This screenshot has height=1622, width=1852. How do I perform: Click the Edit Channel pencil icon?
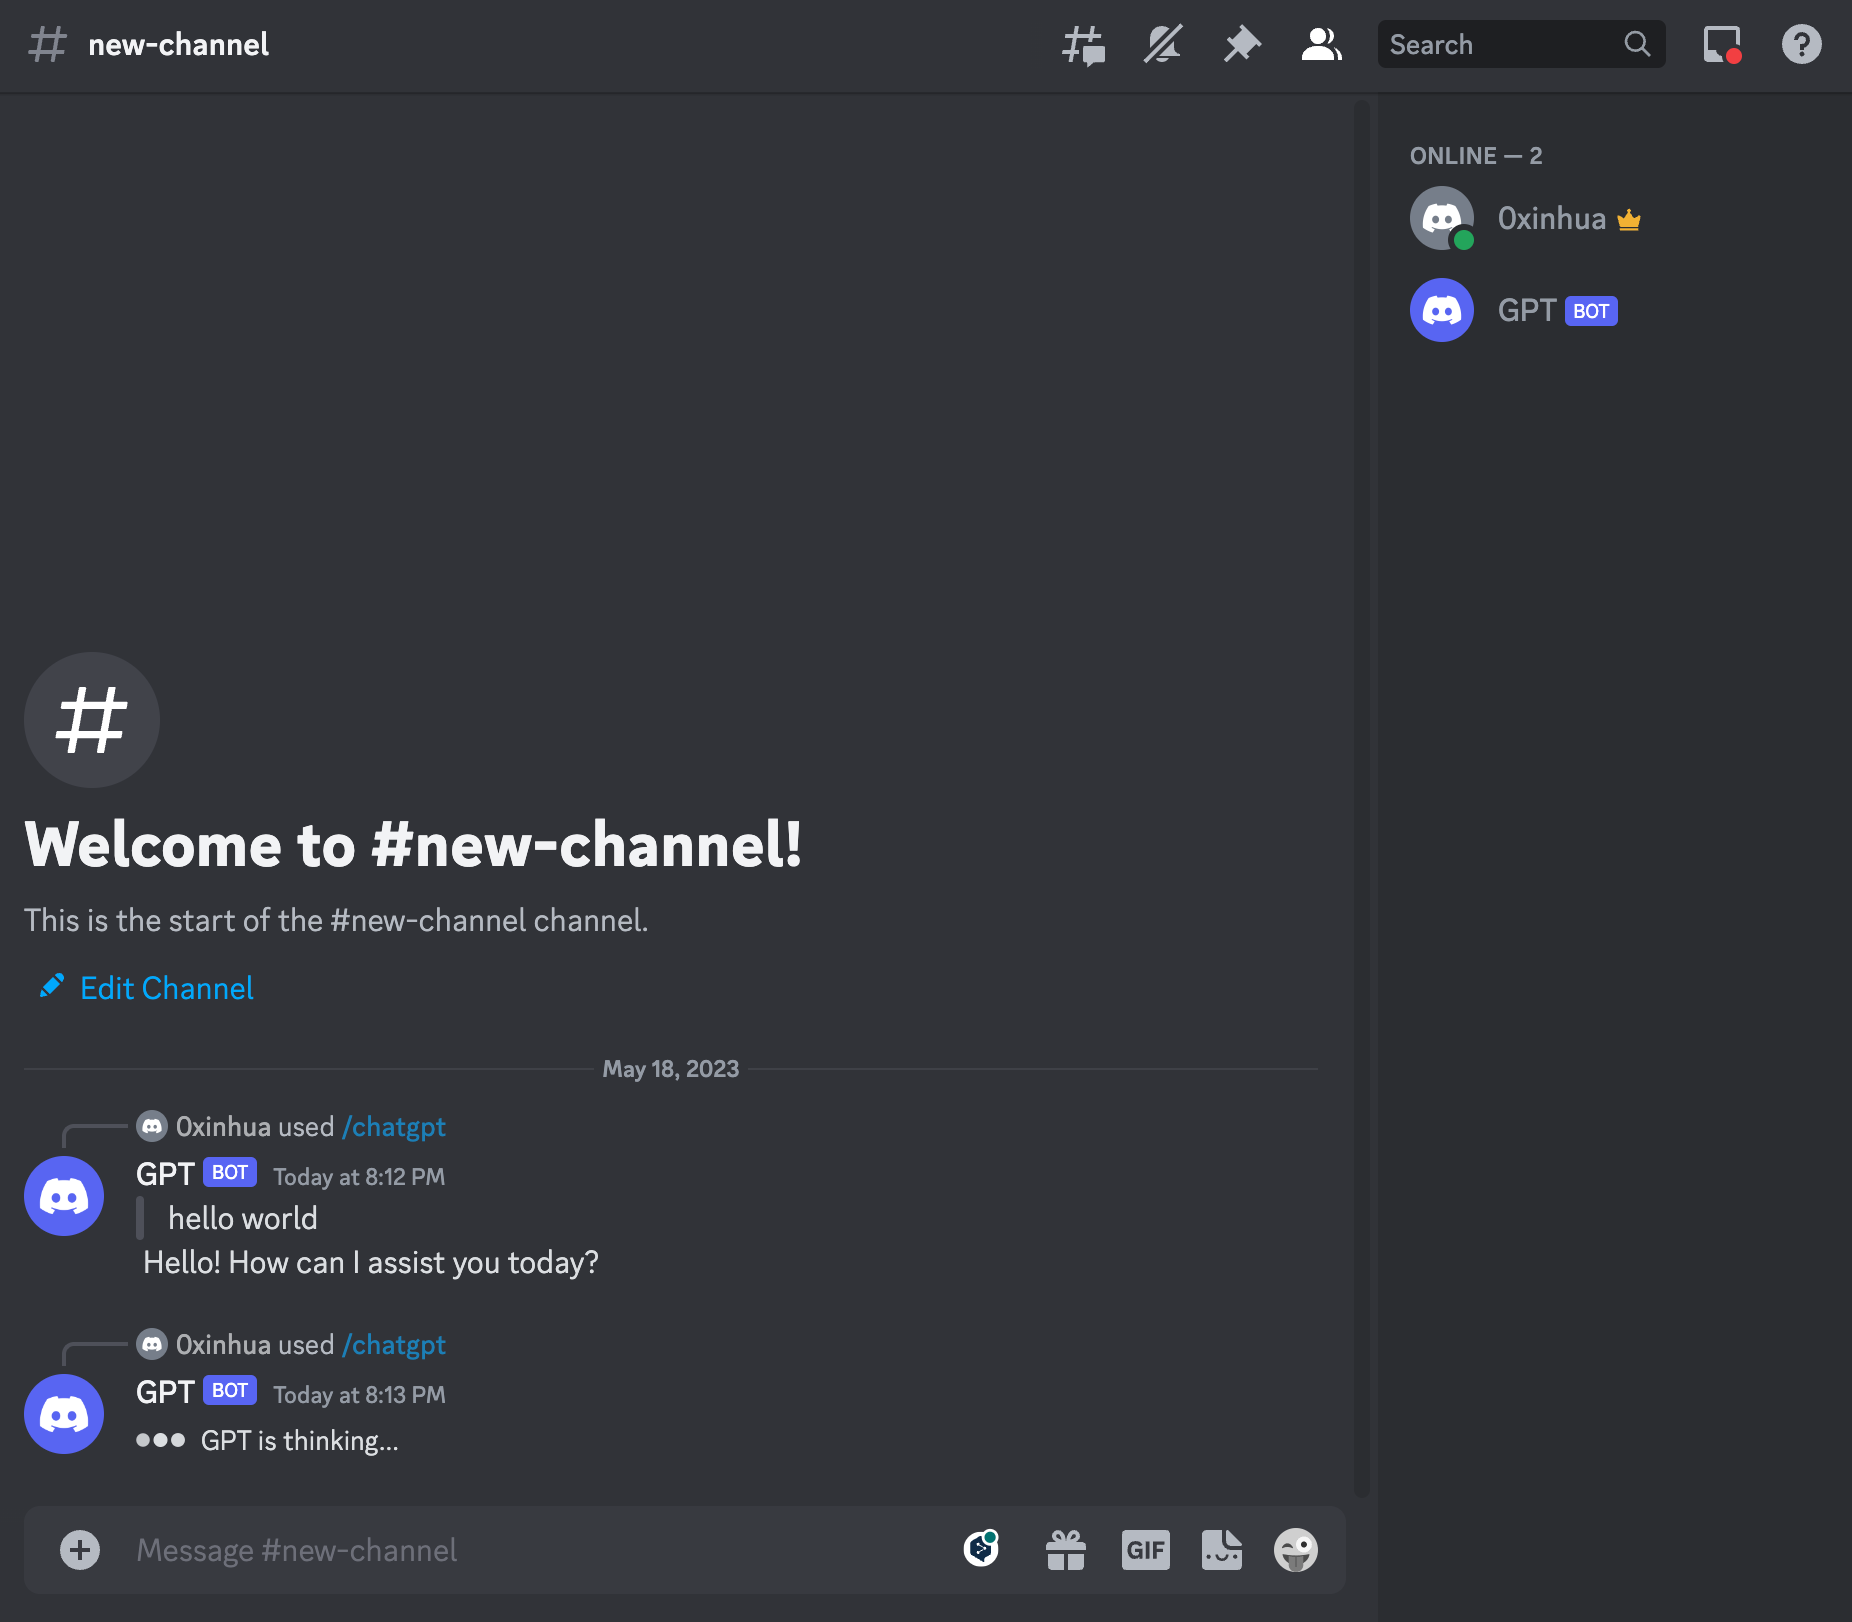(52, 986)
